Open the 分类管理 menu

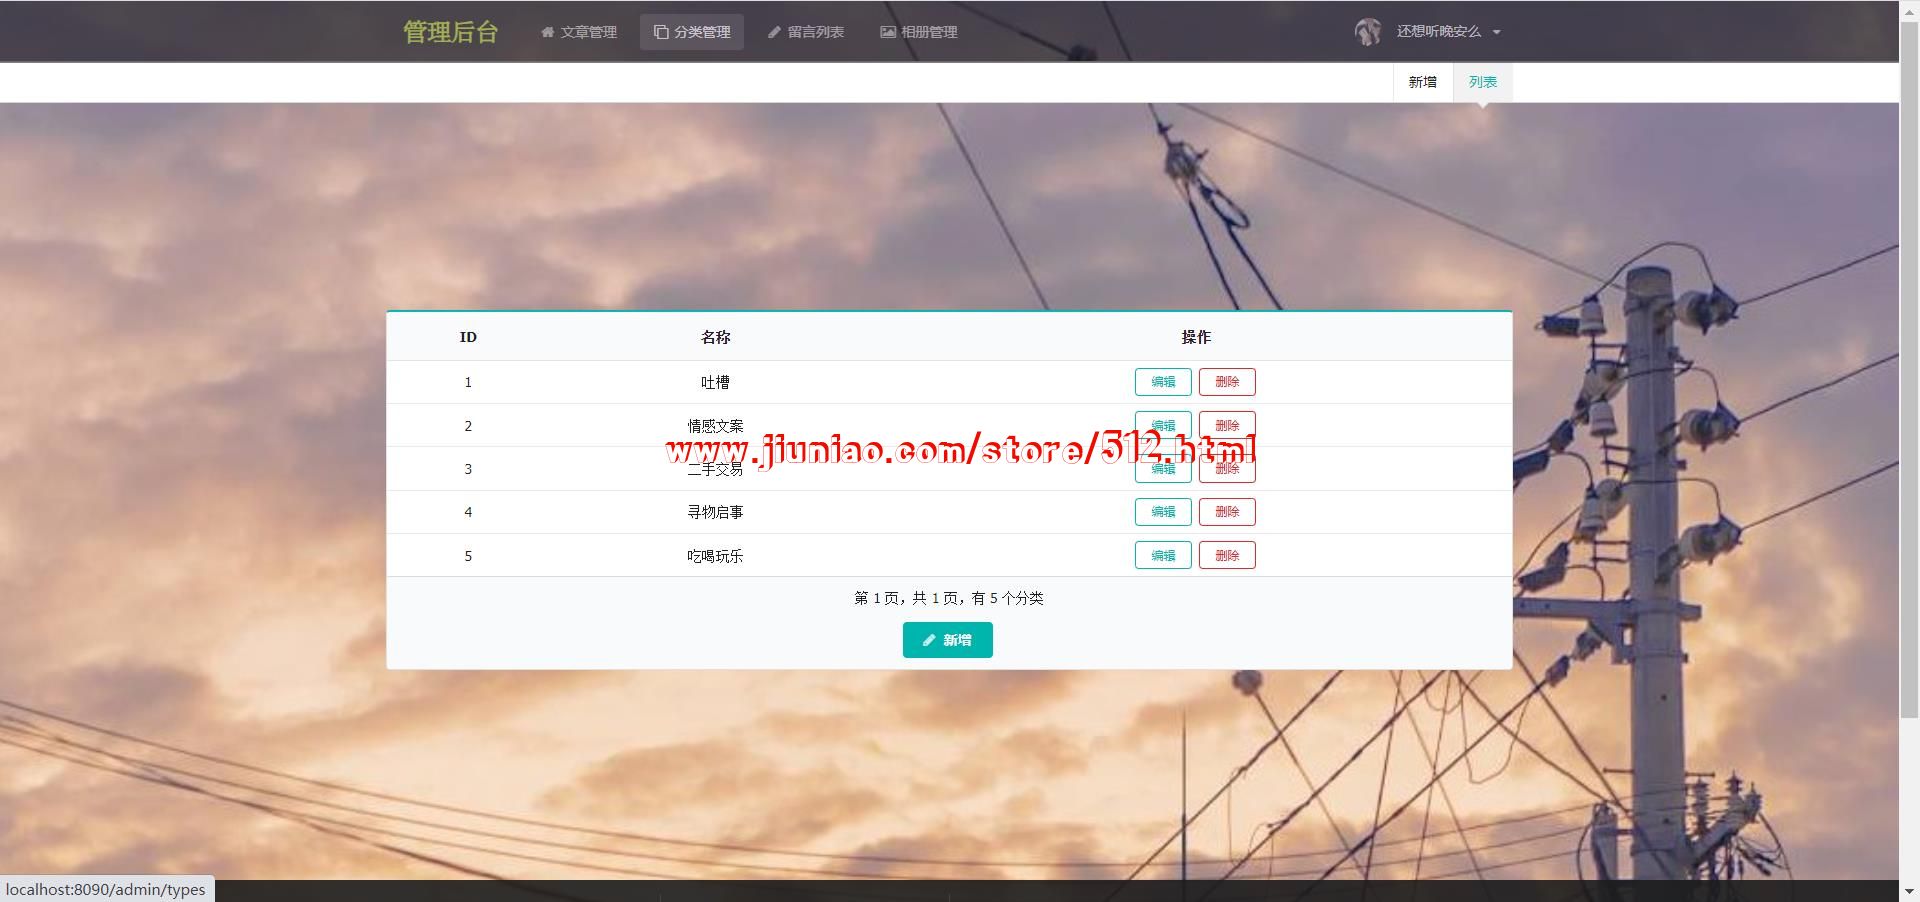pos(692,32)
